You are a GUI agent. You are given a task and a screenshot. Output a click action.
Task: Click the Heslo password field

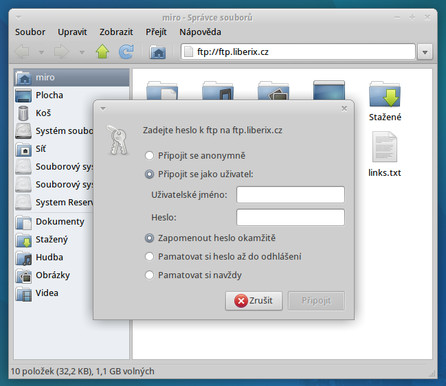tap(290, 217)
